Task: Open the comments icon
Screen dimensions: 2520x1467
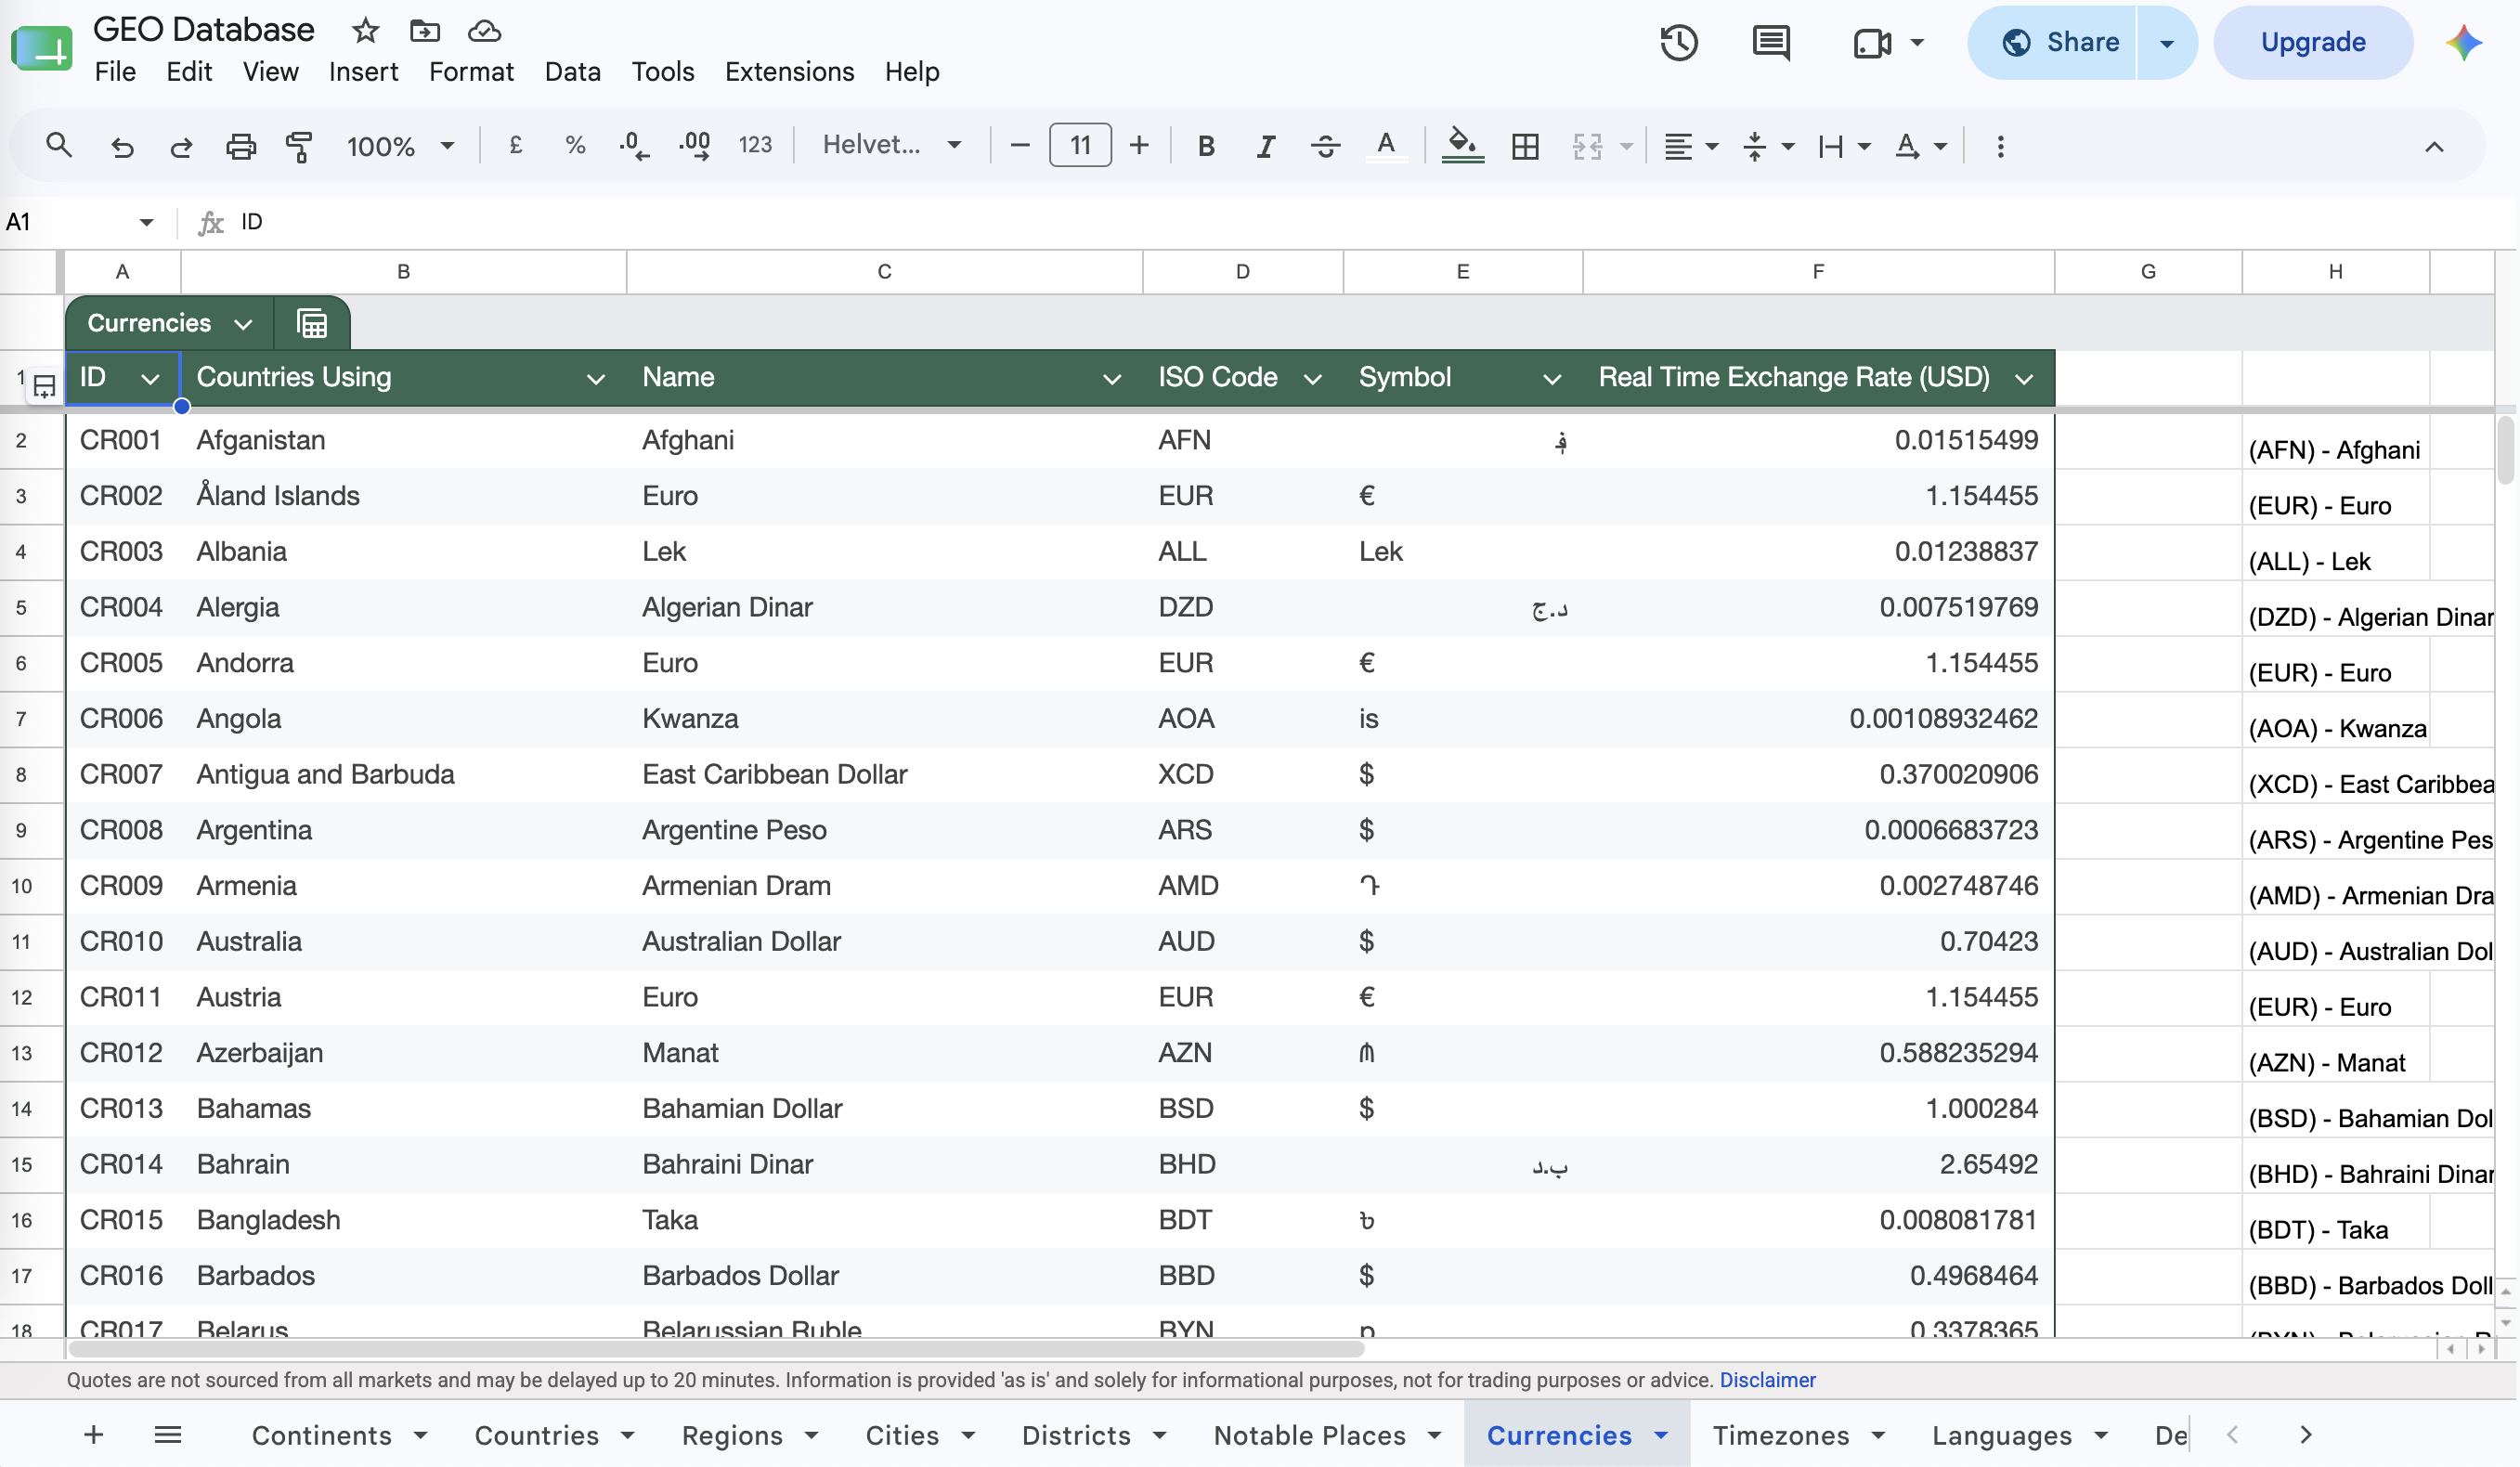Action: (x=1771, y=43)
